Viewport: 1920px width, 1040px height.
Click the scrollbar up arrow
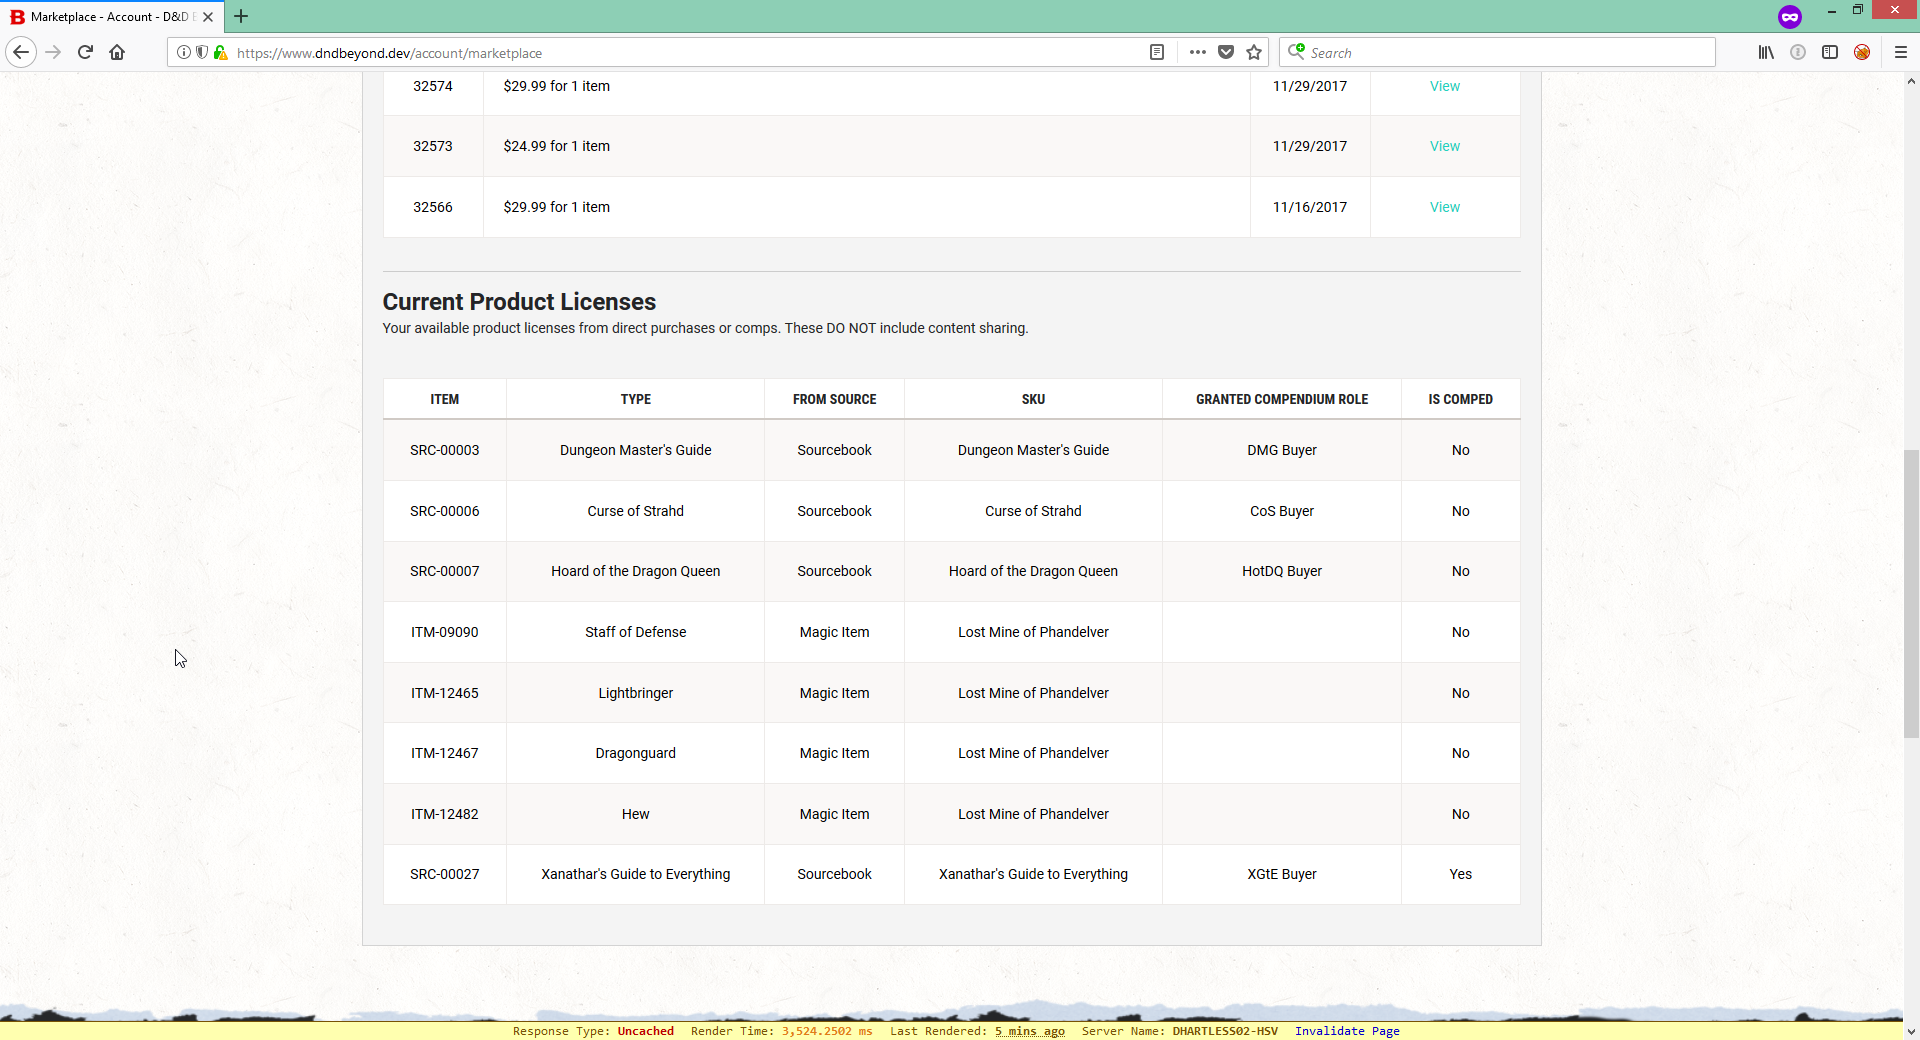1911,81
